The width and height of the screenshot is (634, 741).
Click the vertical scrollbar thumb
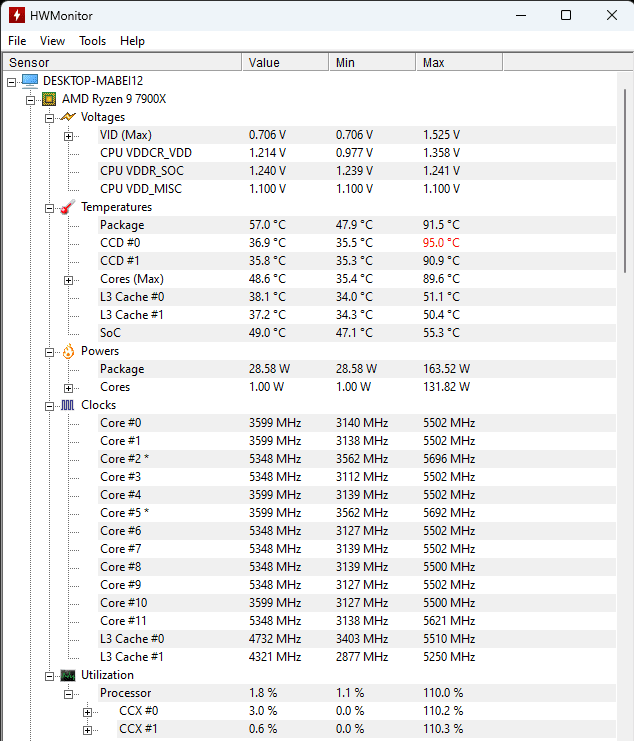625,180
